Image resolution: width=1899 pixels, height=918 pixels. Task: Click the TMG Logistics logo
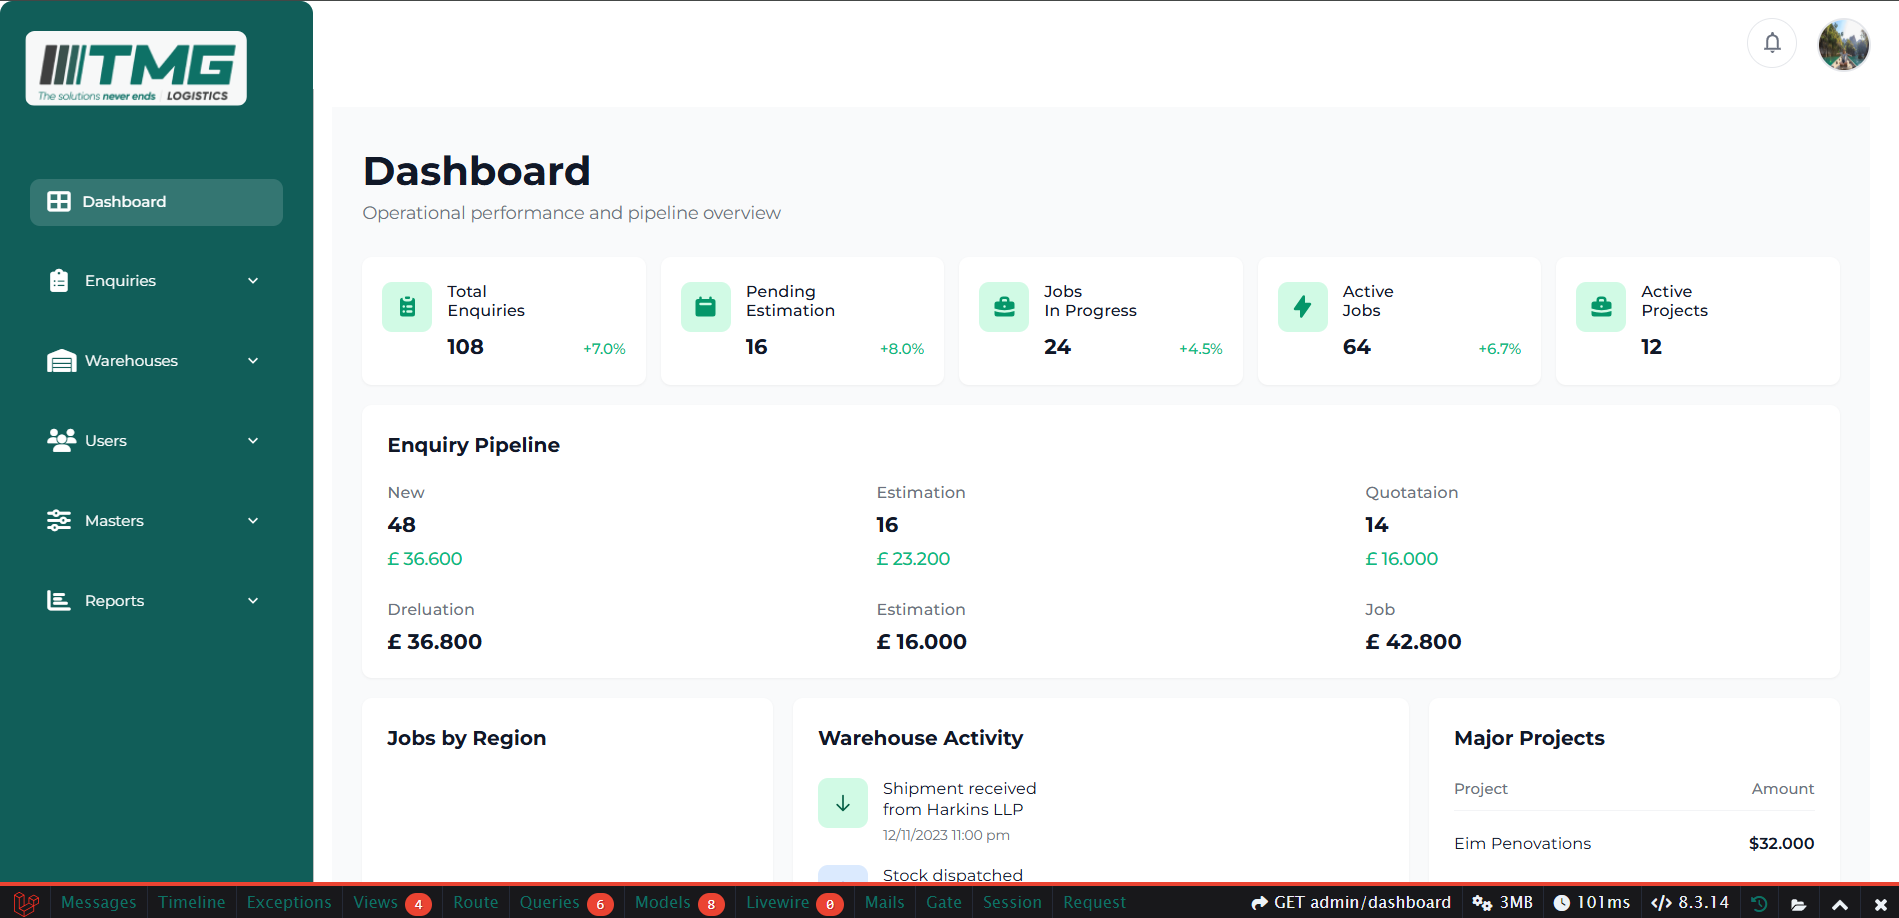[136, 68]
